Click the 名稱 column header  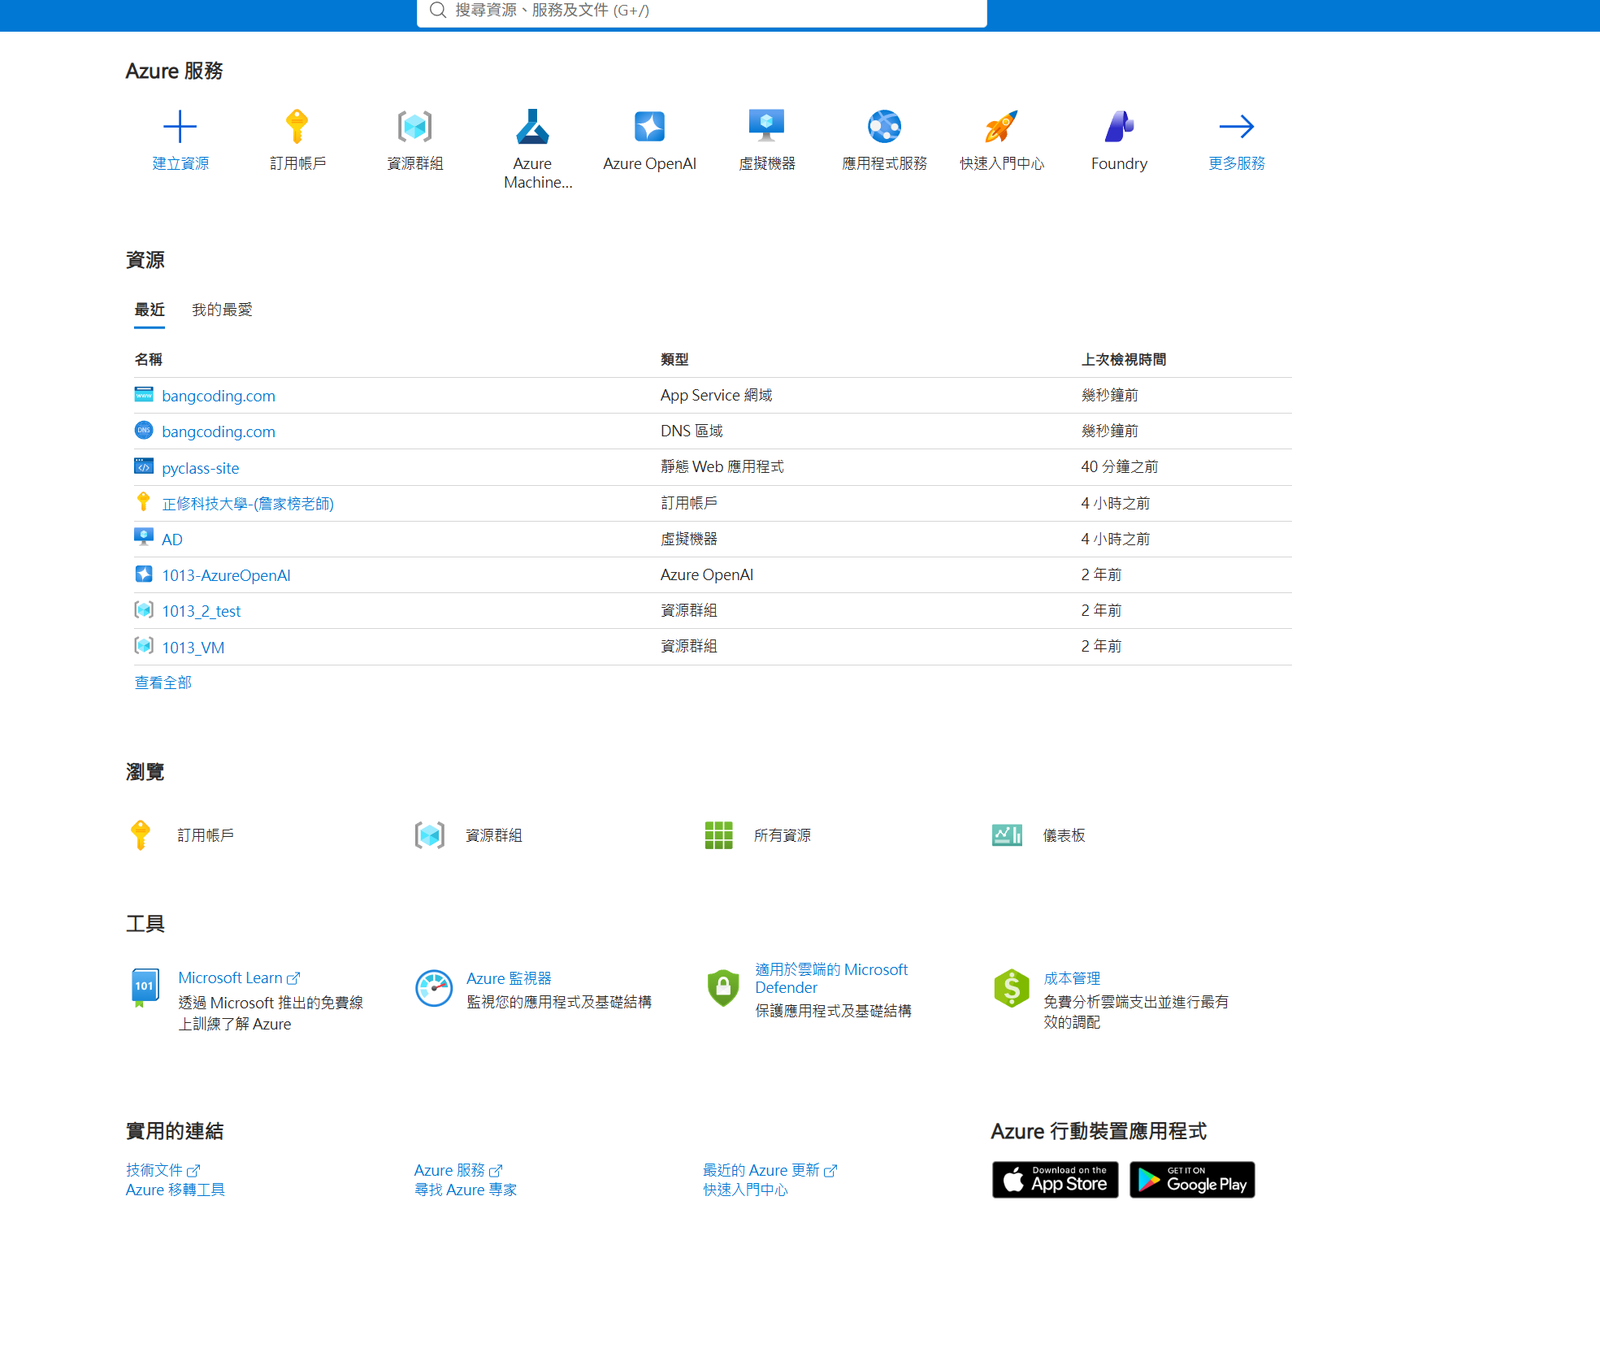click(x=148, y=359)
